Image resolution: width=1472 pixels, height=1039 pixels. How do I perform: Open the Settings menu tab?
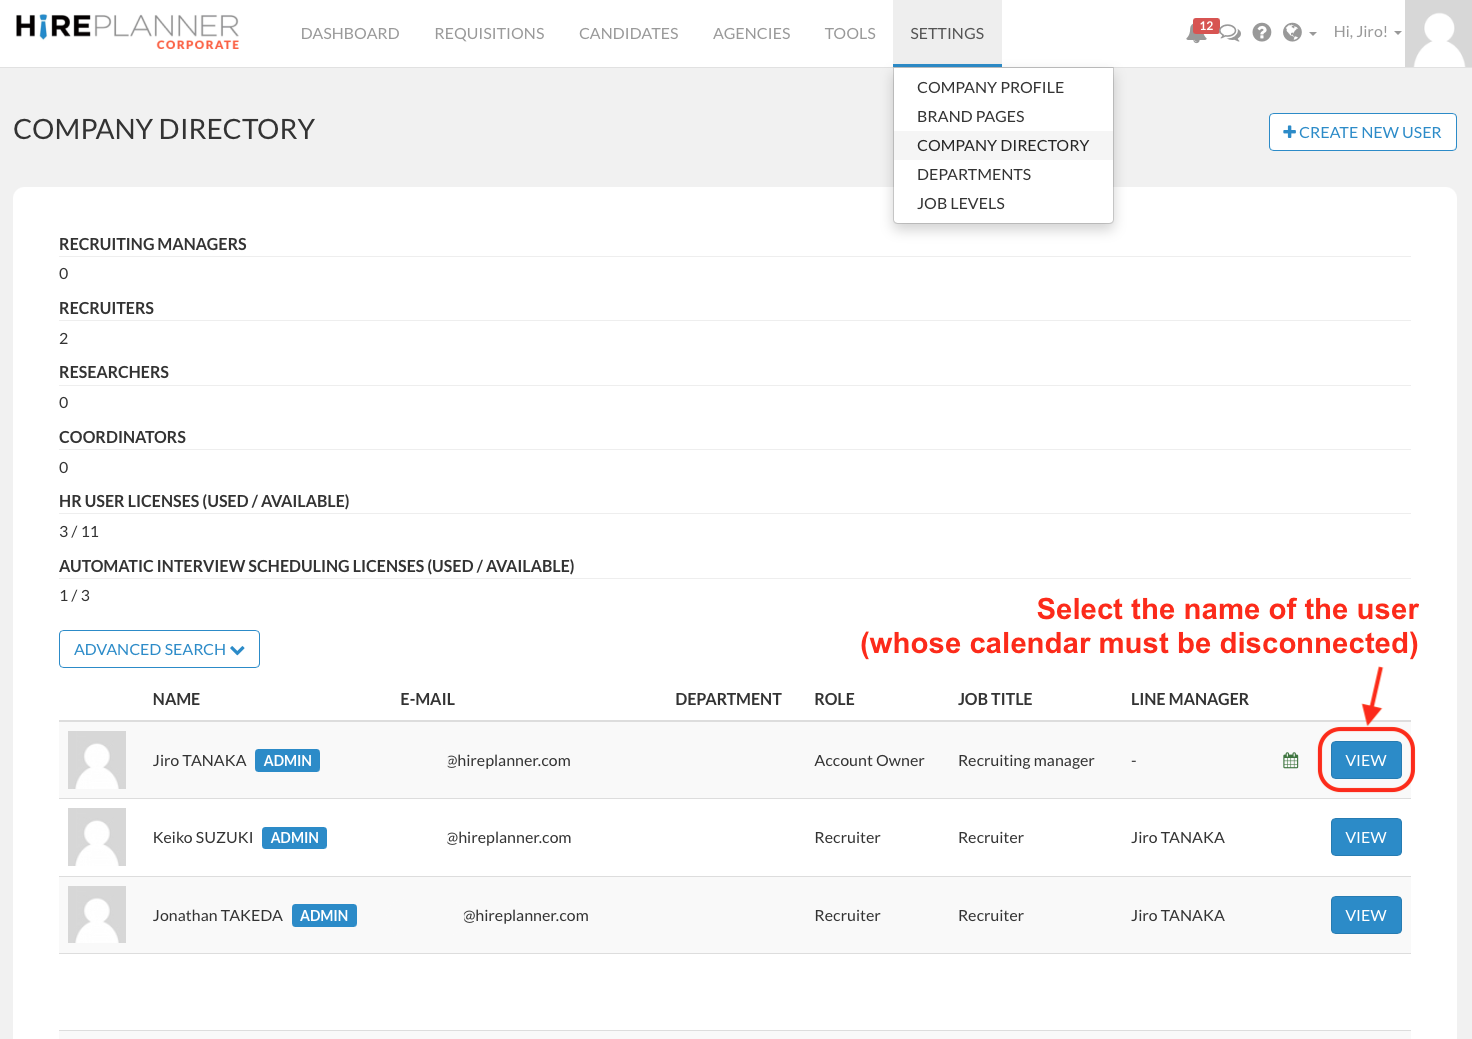coord(946,34)
